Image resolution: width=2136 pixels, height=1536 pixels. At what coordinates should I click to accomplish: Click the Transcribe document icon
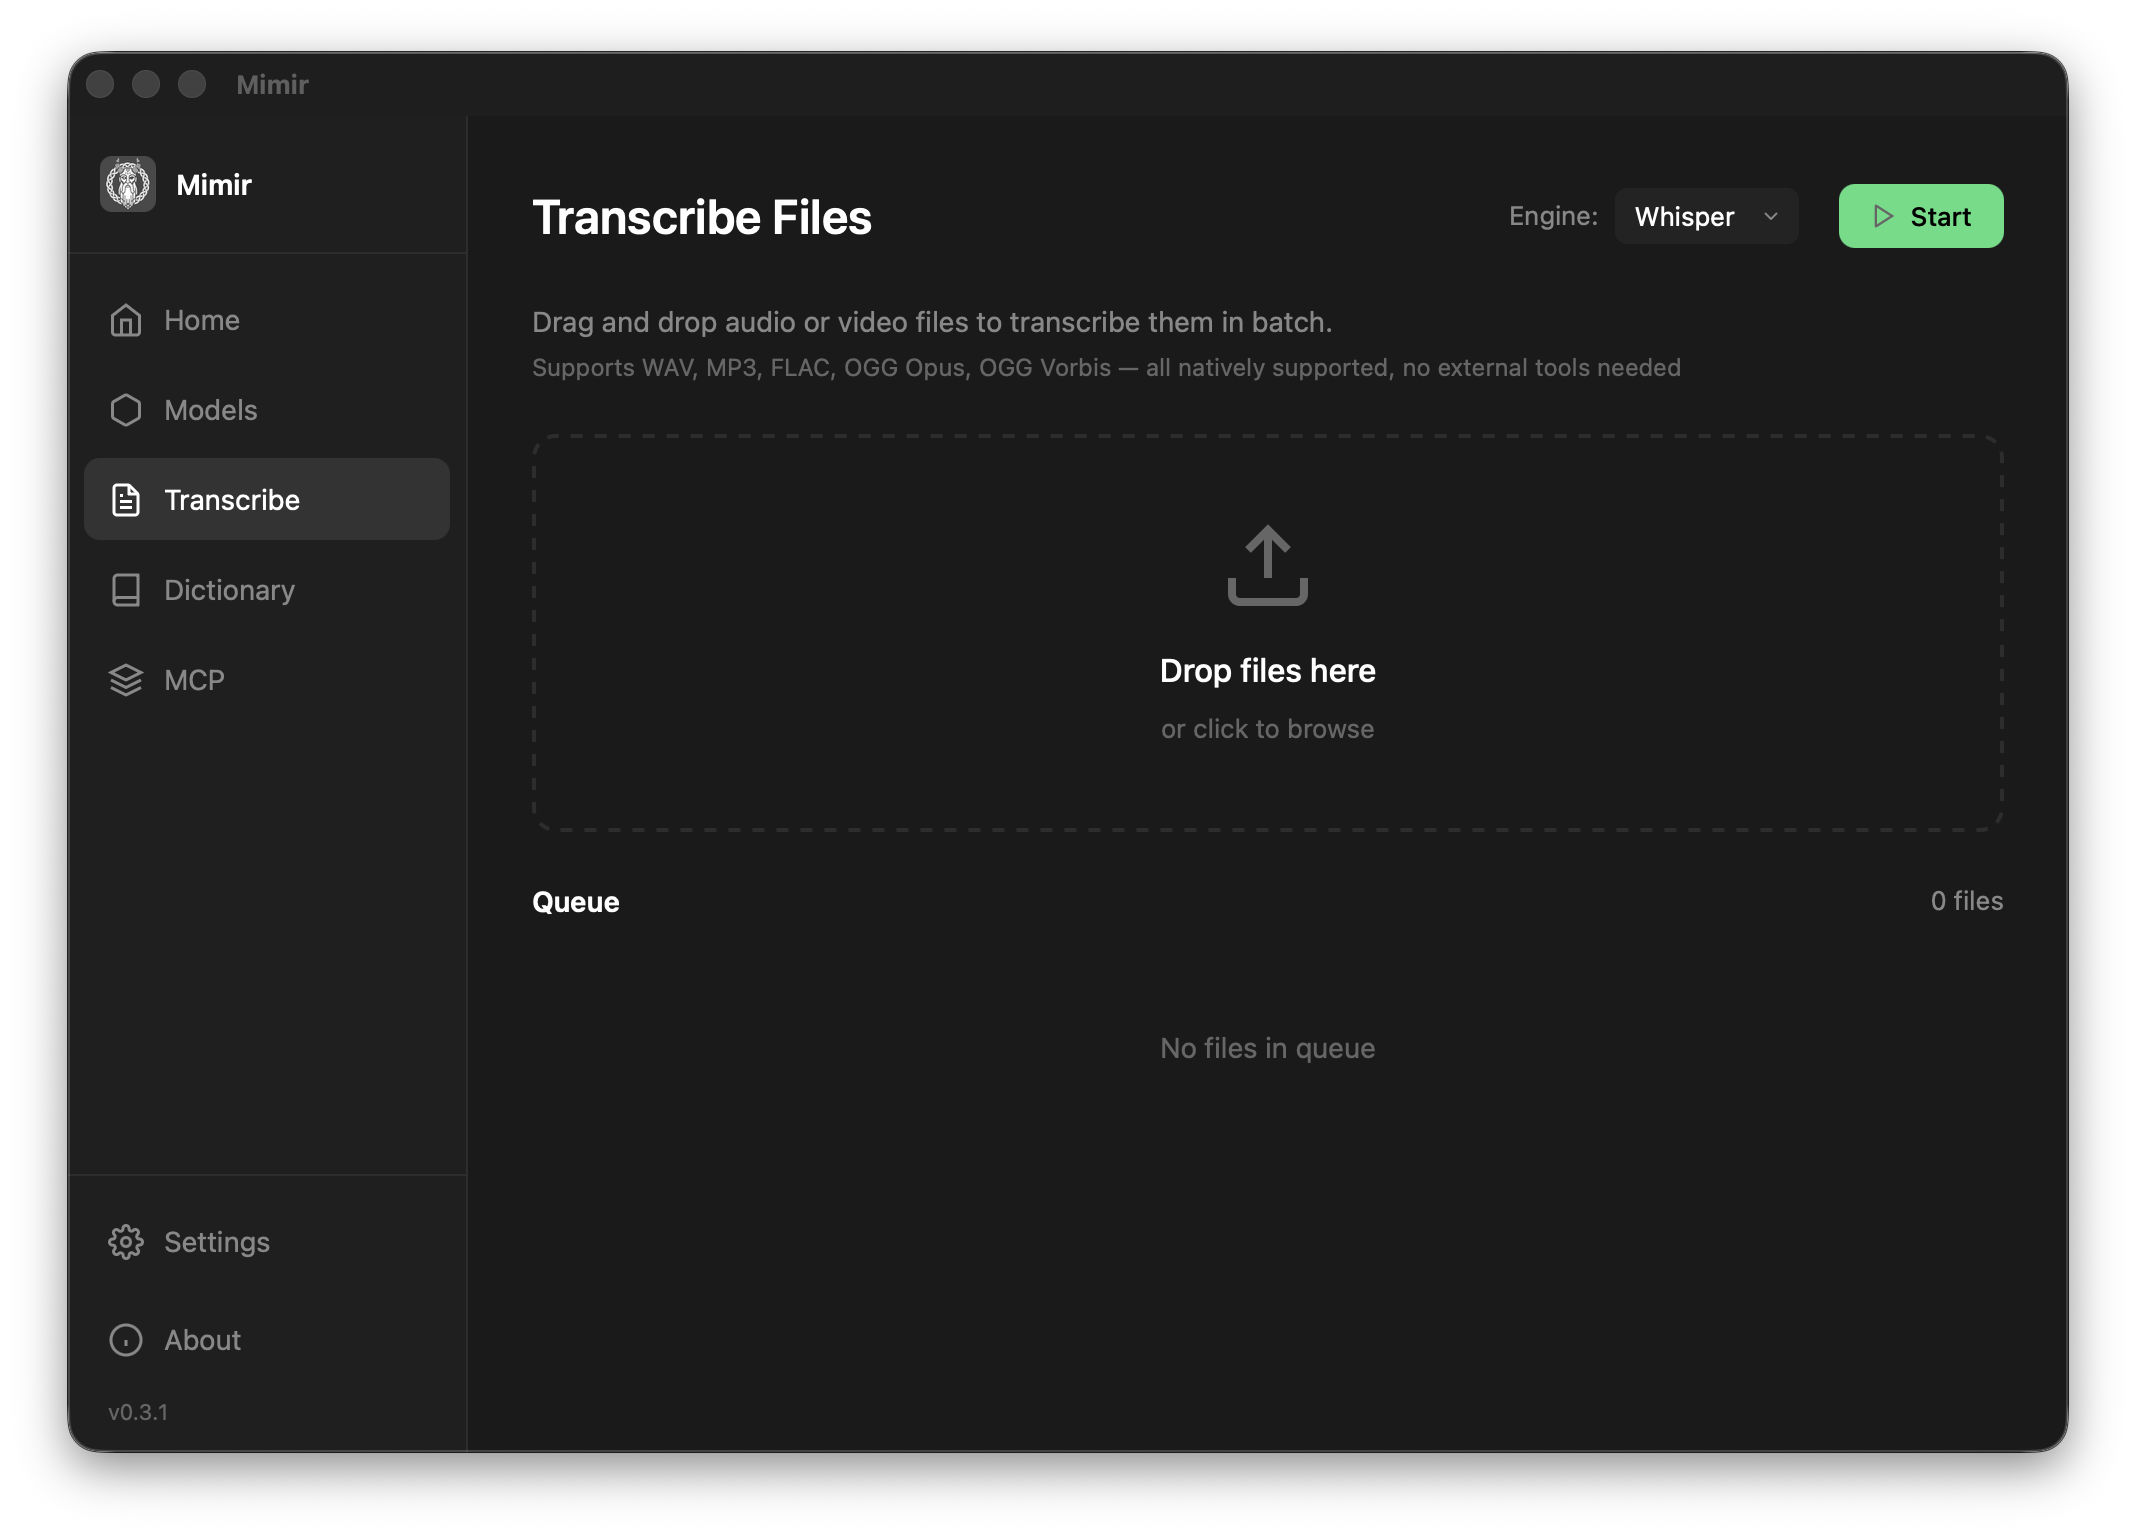(x=126, y=500)
